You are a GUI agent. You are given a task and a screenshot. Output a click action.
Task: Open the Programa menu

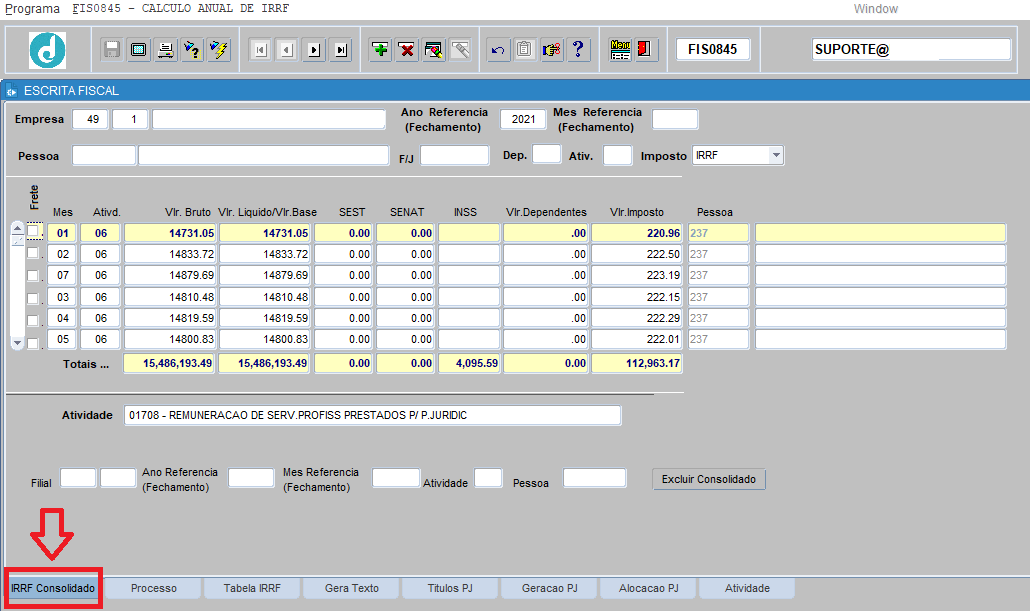tap(32, 9)
